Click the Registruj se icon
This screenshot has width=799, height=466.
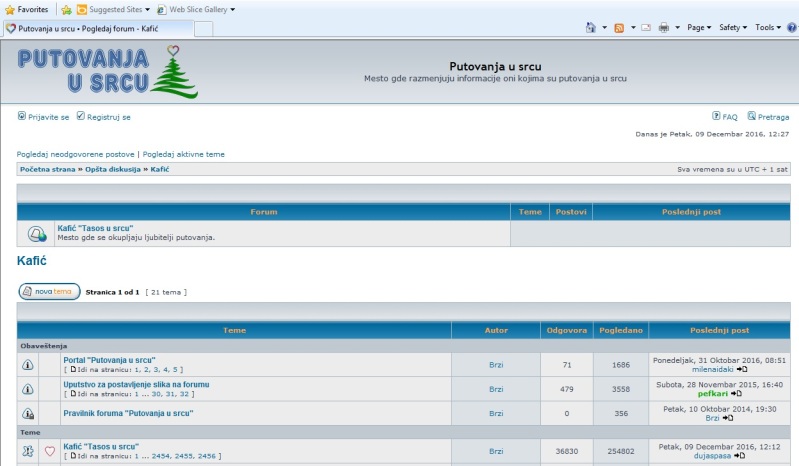[81, 116]
